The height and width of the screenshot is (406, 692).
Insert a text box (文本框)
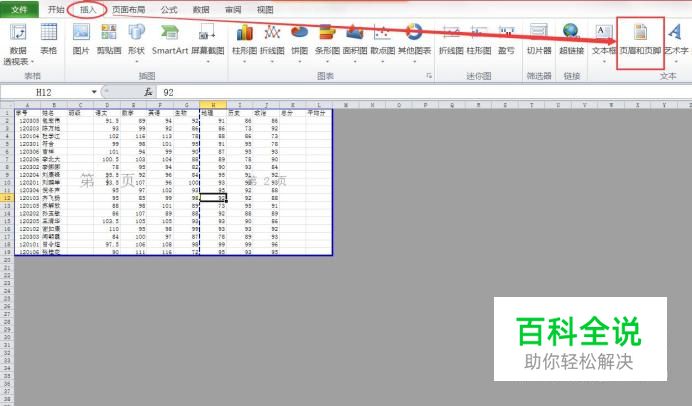coord(604,43)
